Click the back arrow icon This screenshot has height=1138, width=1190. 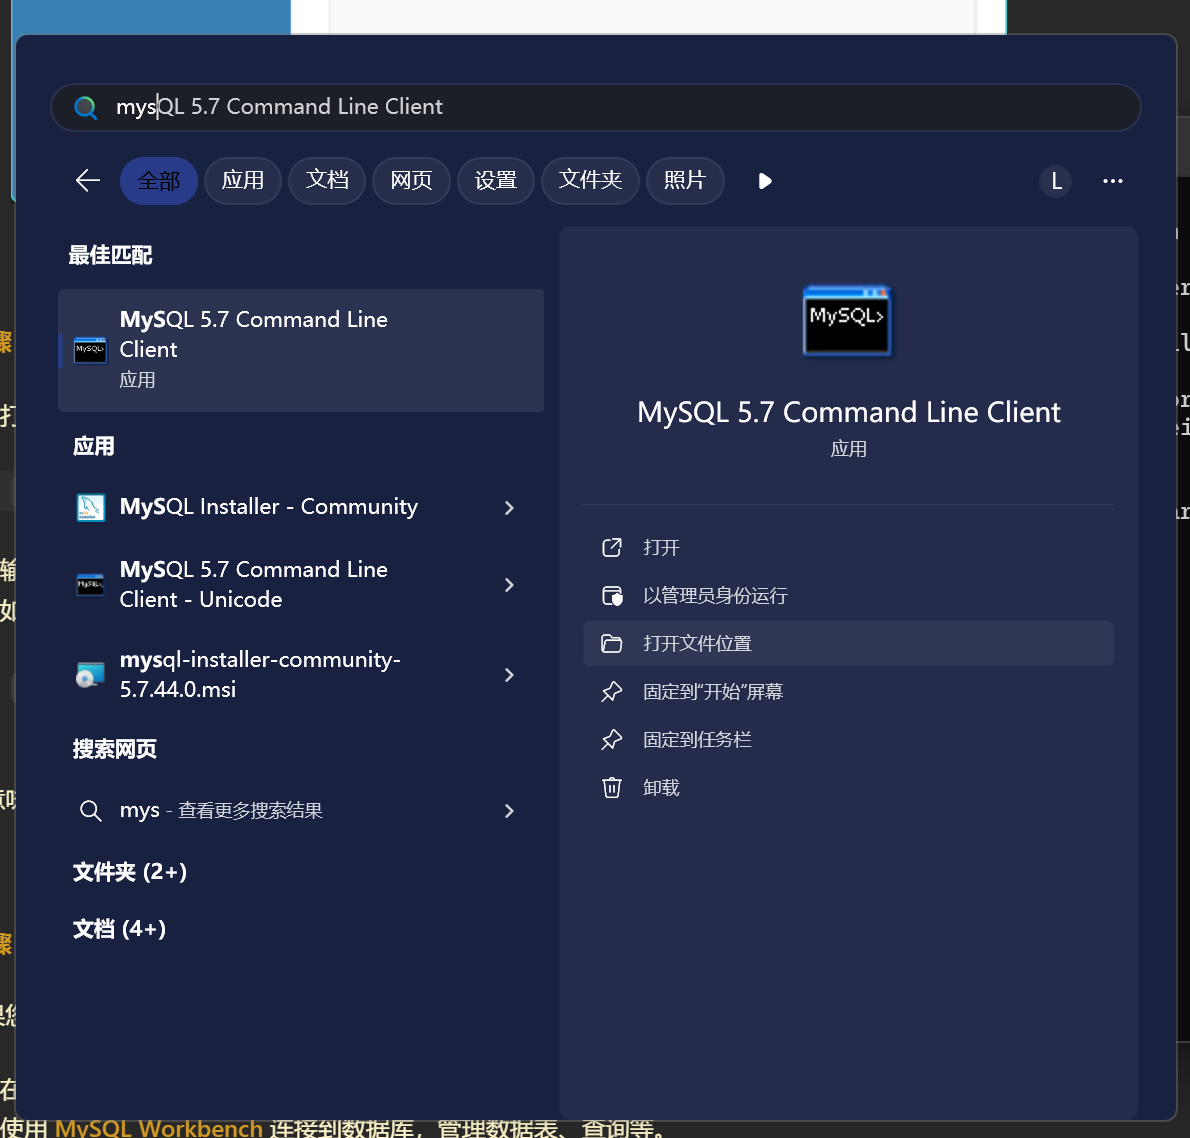[x=88, y=181]
